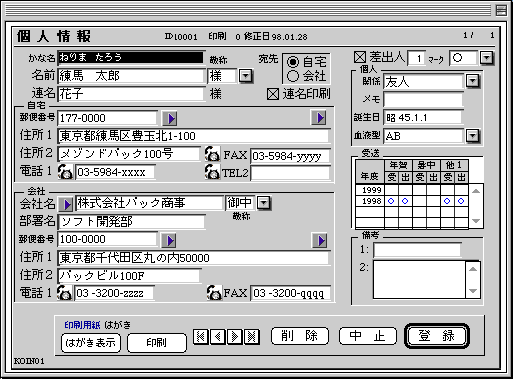This screenshot has height=379, width=513.
Task: Click the 備考 2 text area
Action: click(419, 280)
